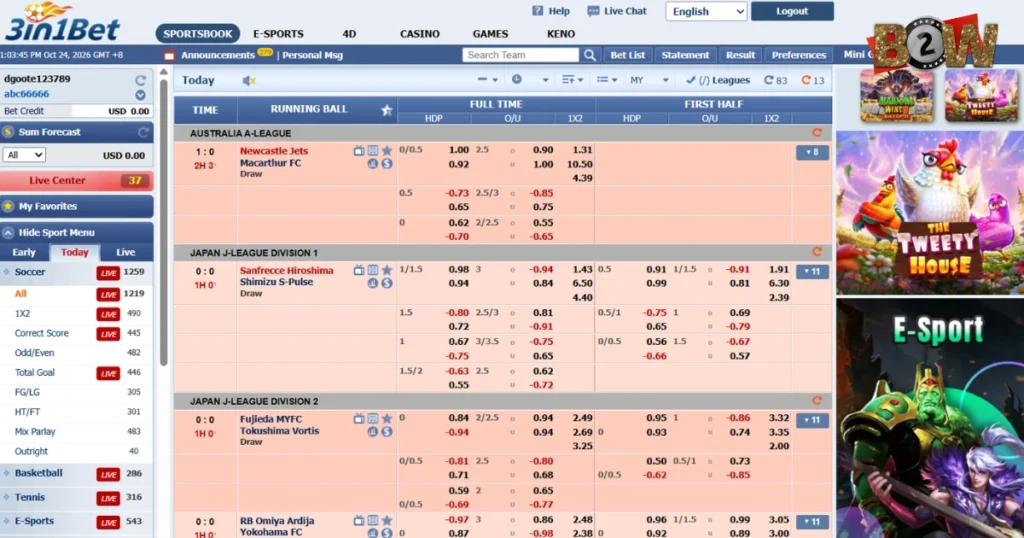Viewport: 1024px width, 538px height.
Task: Open Live Chat
Action: (x=616, y=11)
